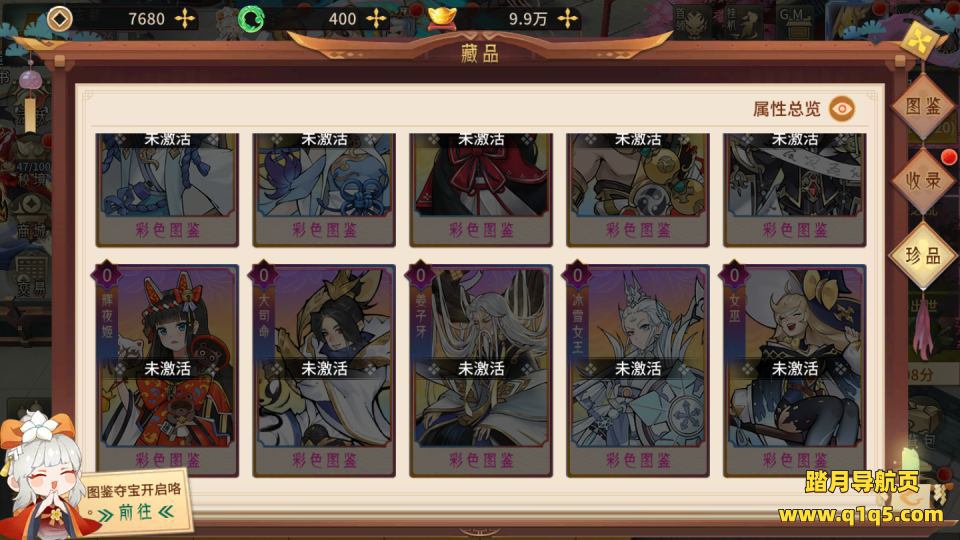Select the 辉夜姬 character card
This screenshot has height=540, width=960.
click(167, 370)
